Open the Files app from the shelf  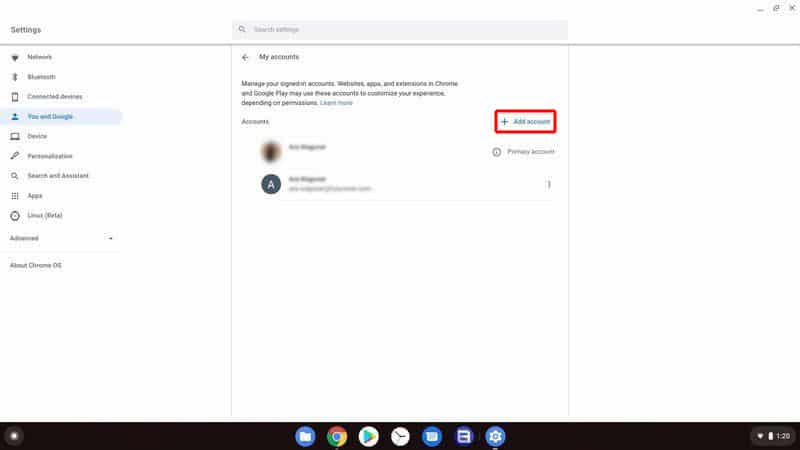pos(306,436)
